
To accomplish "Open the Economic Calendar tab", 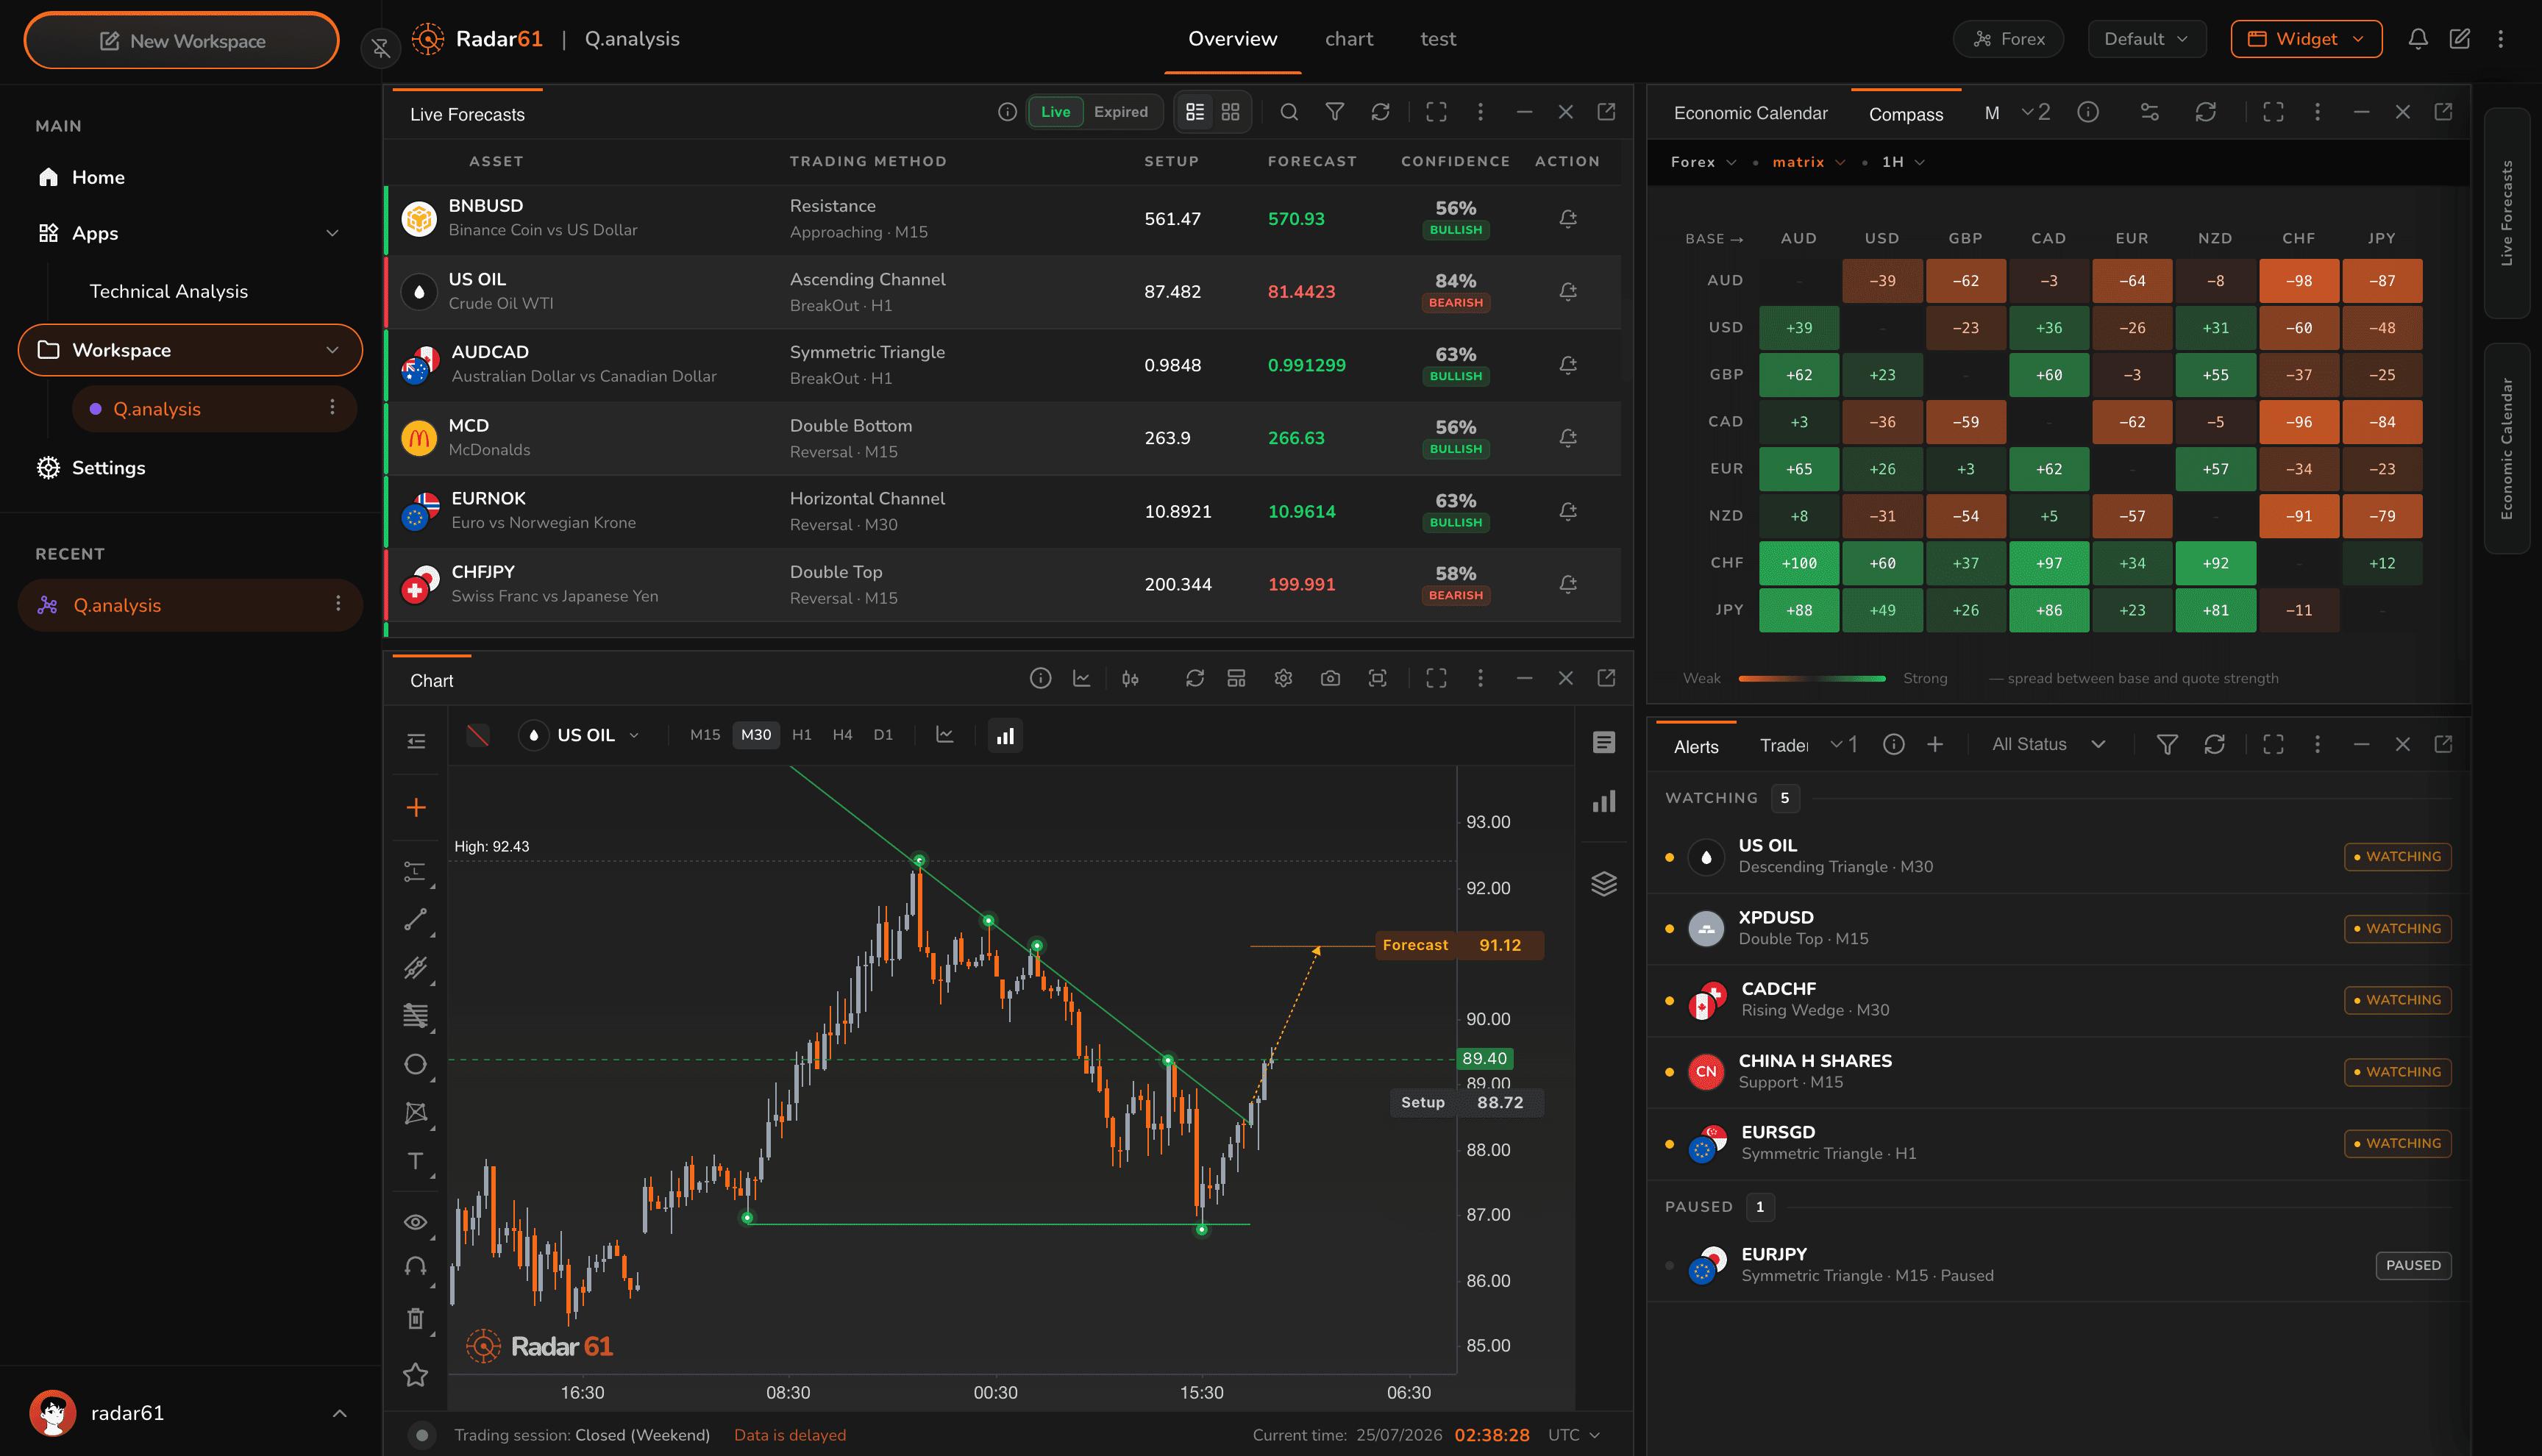I will (x=1750, y=113).
